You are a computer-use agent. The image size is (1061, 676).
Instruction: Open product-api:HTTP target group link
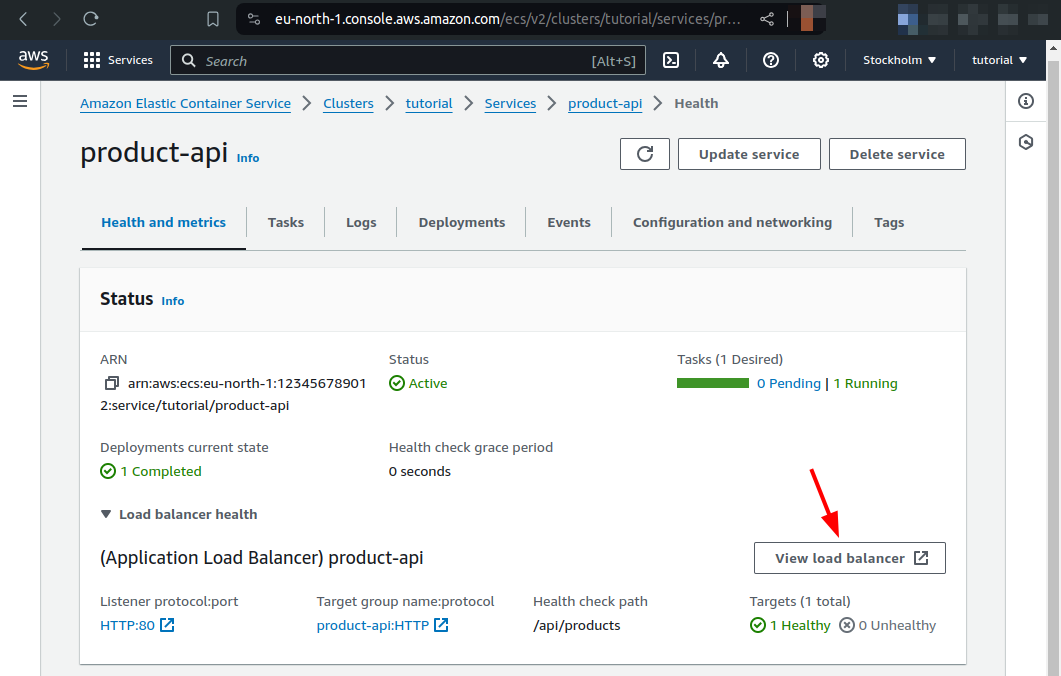click(x=373, y=625)
